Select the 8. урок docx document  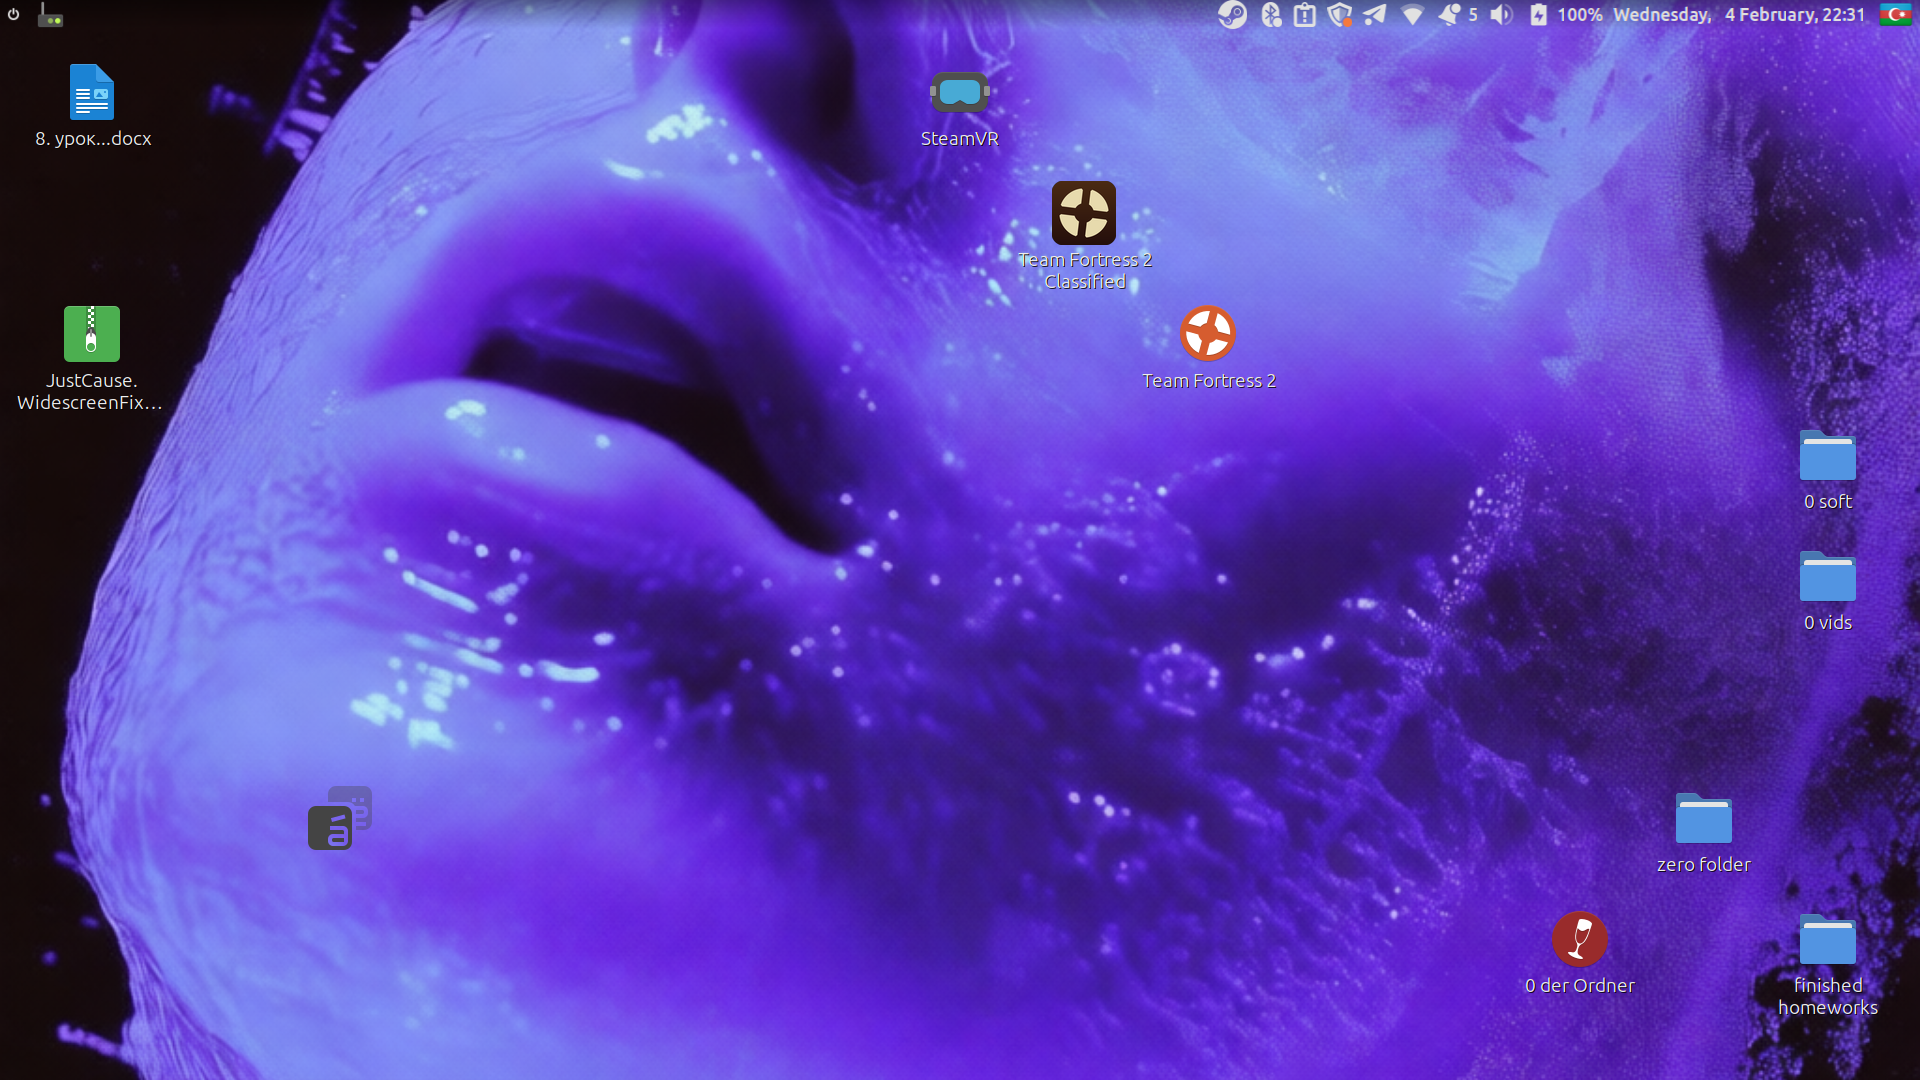(92, 94)
